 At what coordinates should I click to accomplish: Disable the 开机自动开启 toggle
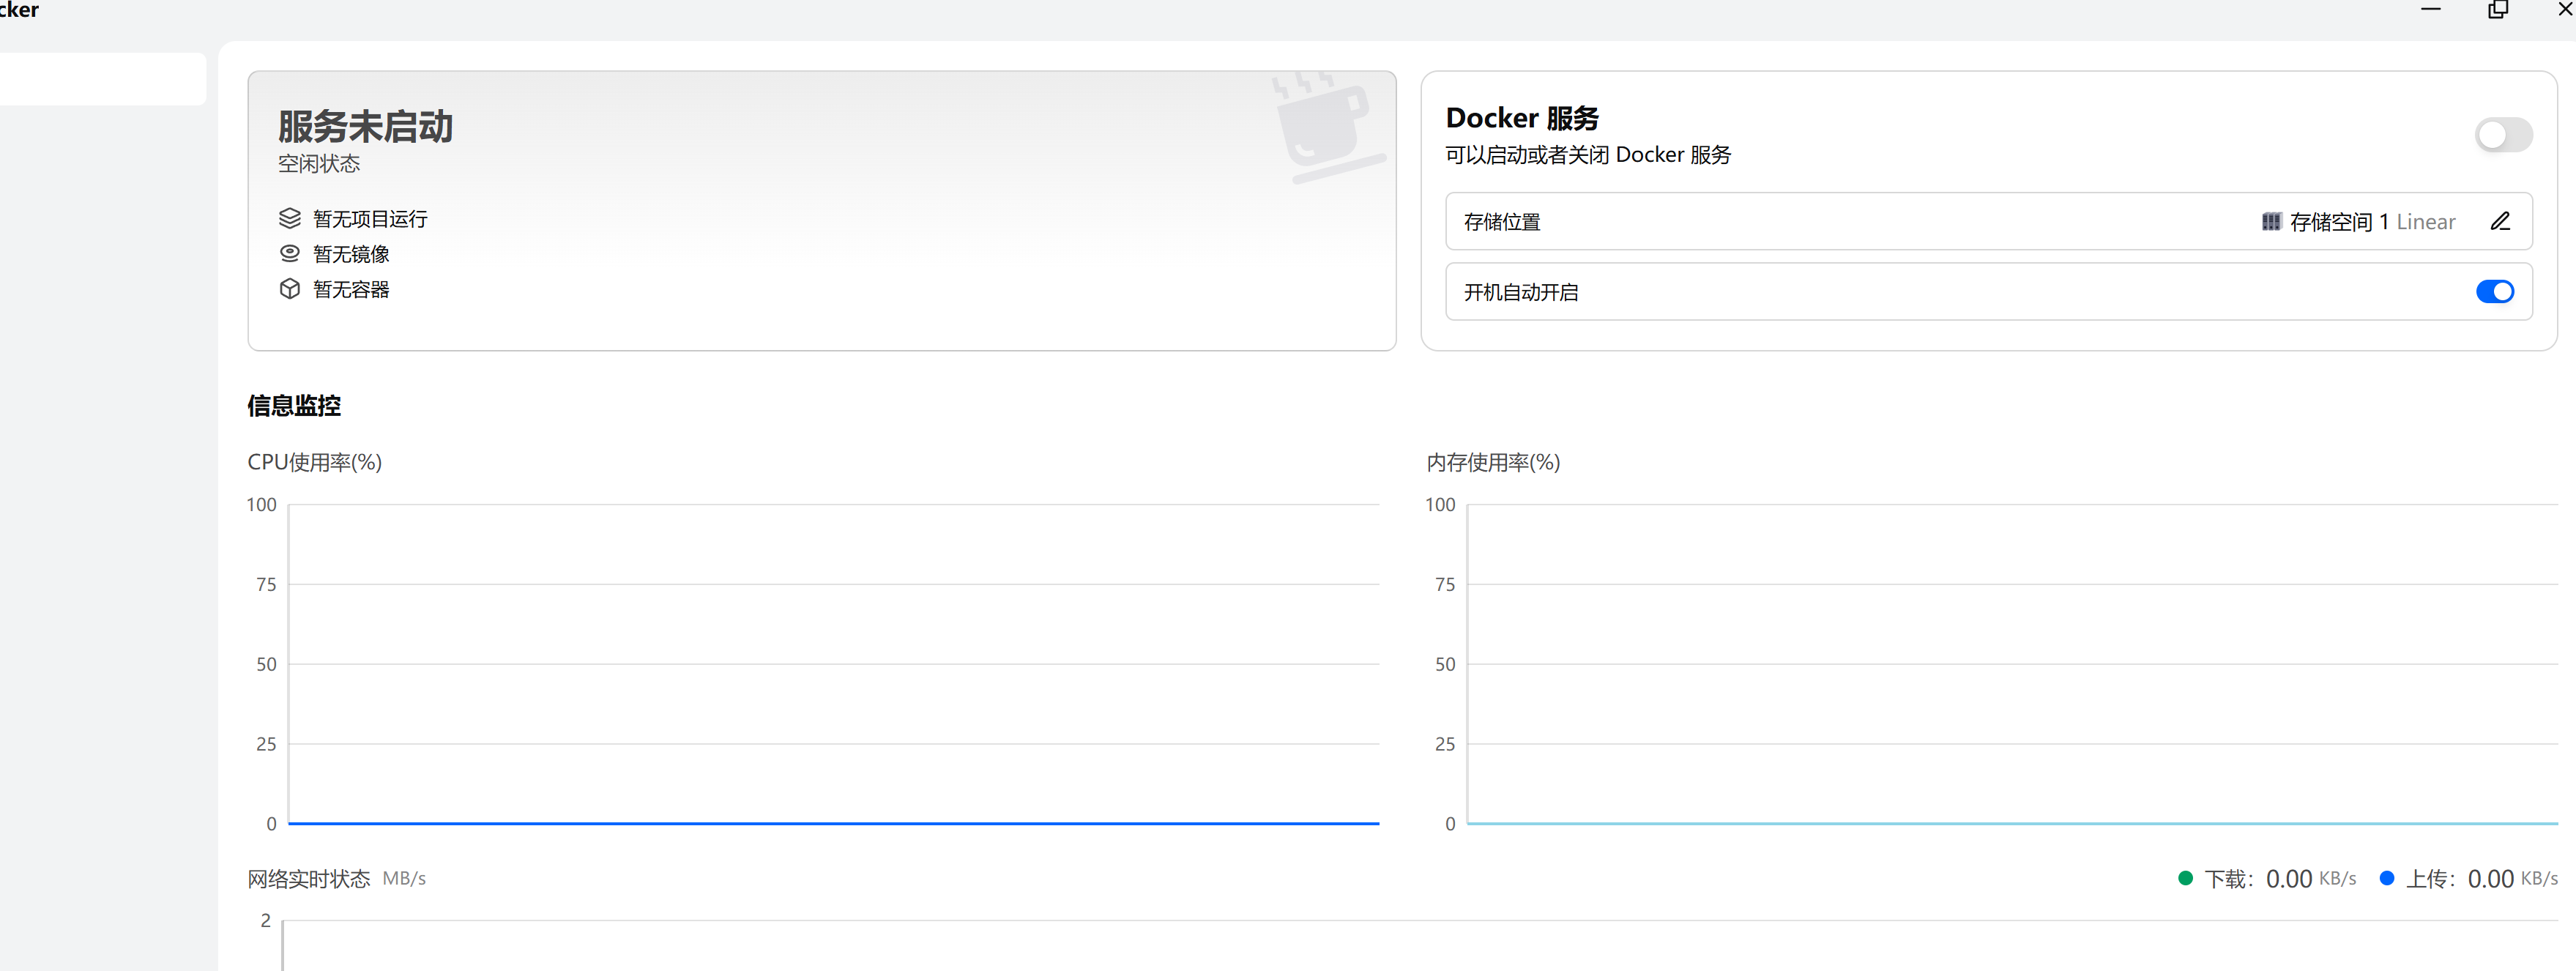[x=2494, y=291]
